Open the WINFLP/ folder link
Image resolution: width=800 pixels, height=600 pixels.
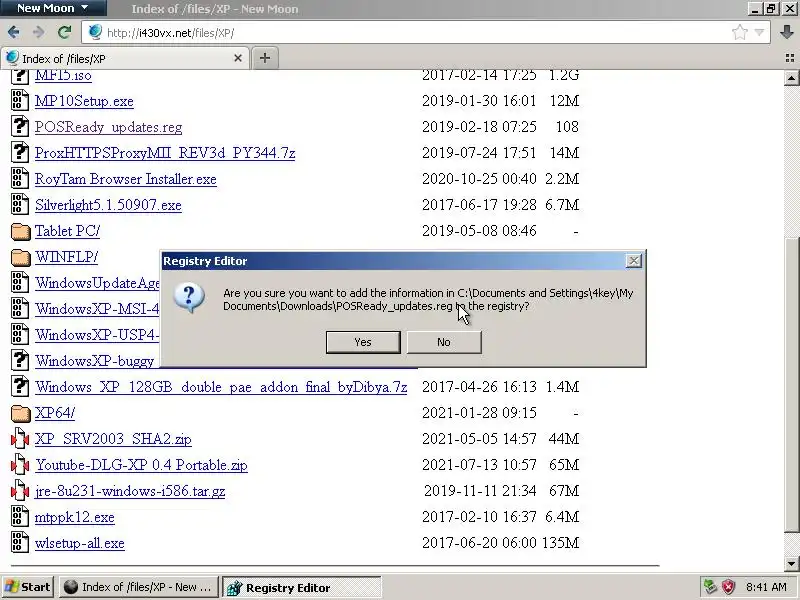click(66, 257)
